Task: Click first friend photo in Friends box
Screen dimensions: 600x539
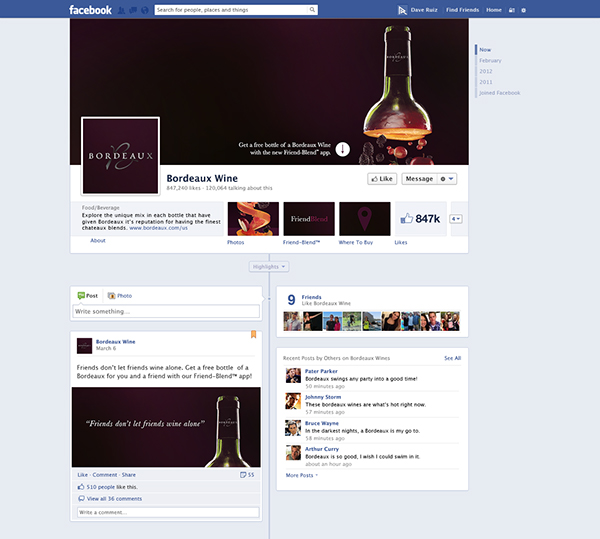Action: 293,321
